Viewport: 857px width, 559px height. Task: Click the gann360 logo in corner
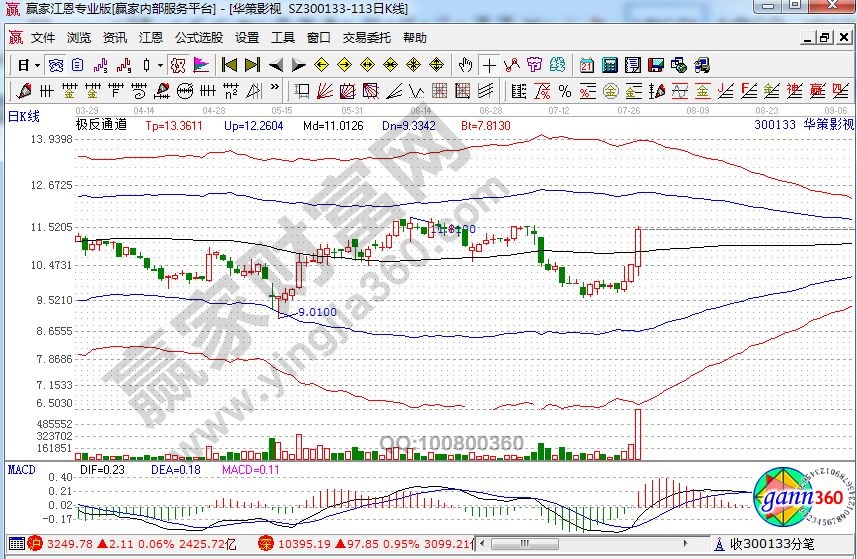point(802,498)
